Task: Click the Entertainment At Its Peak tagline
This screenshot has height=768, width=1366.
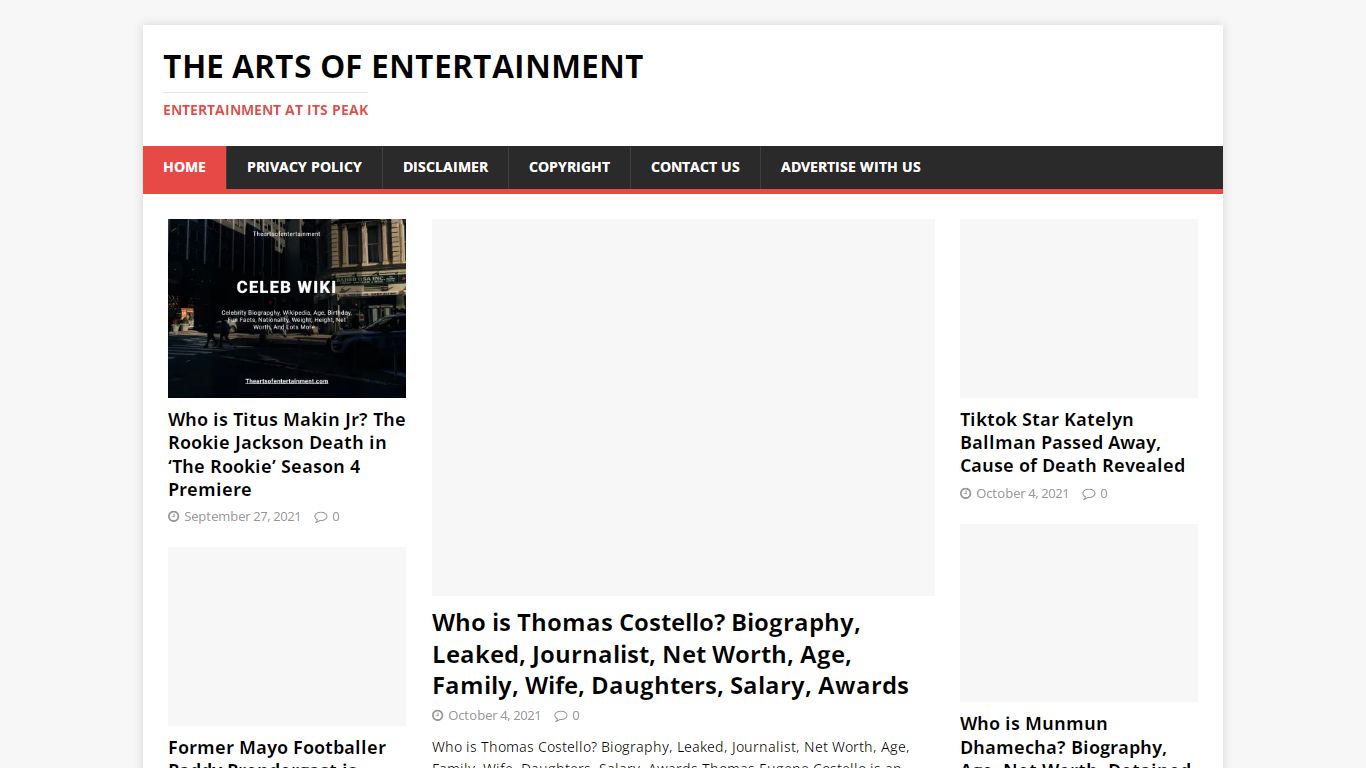Action: pos(266,110)
